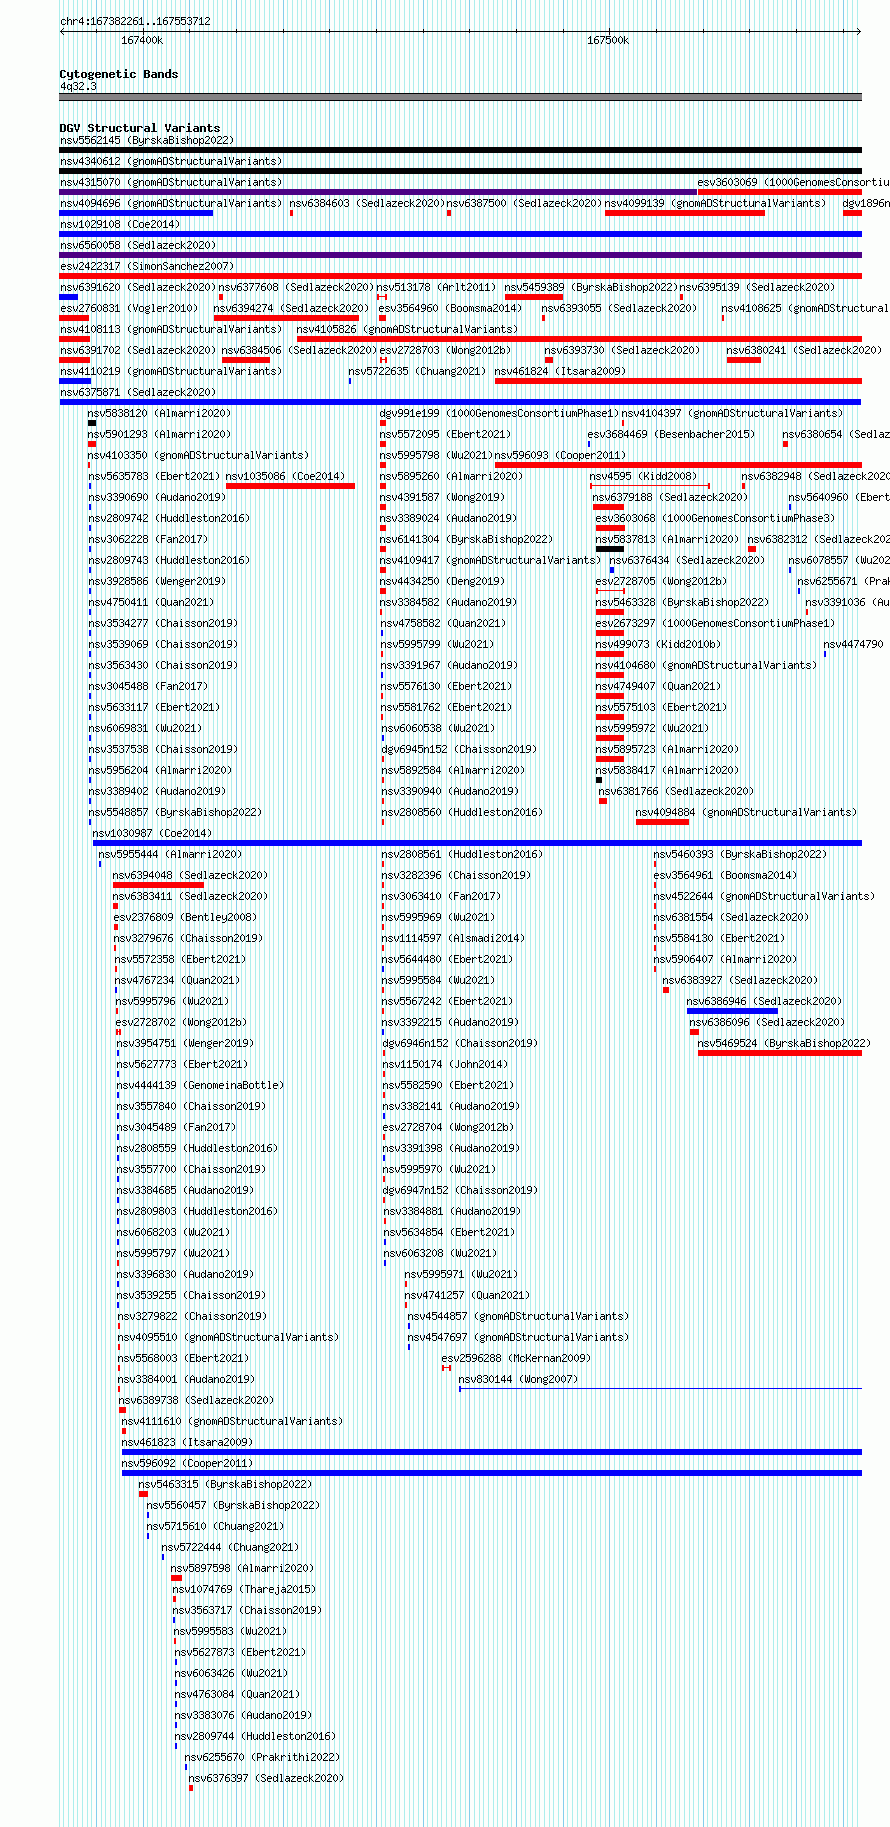Click the nsv4094696 gnomAD variant label
Image resolution: width=890 pixels, height=1827 pixels.
click(x=171, y=203)
